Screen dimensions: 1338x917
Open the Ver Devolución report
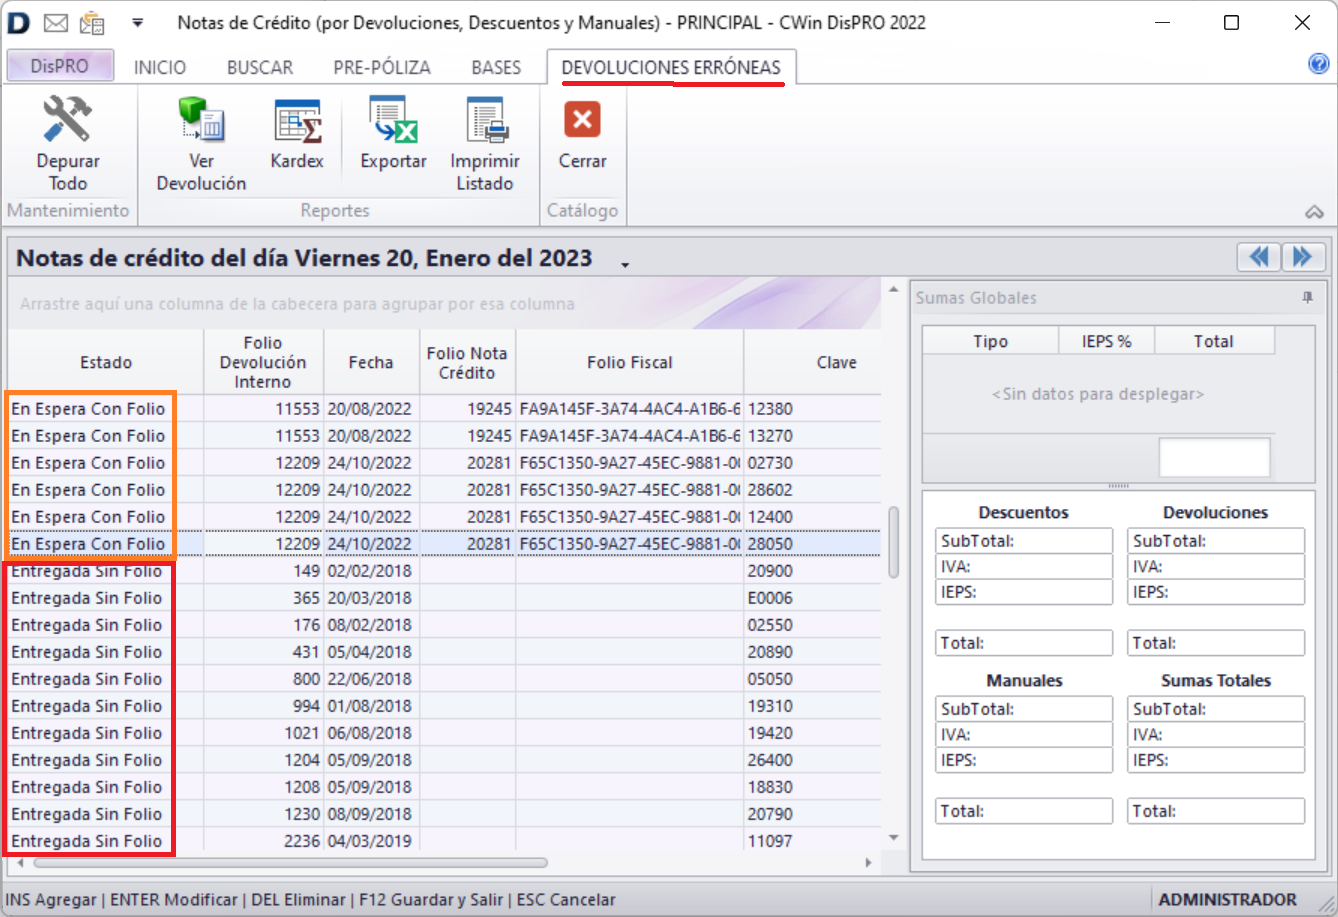201,120
